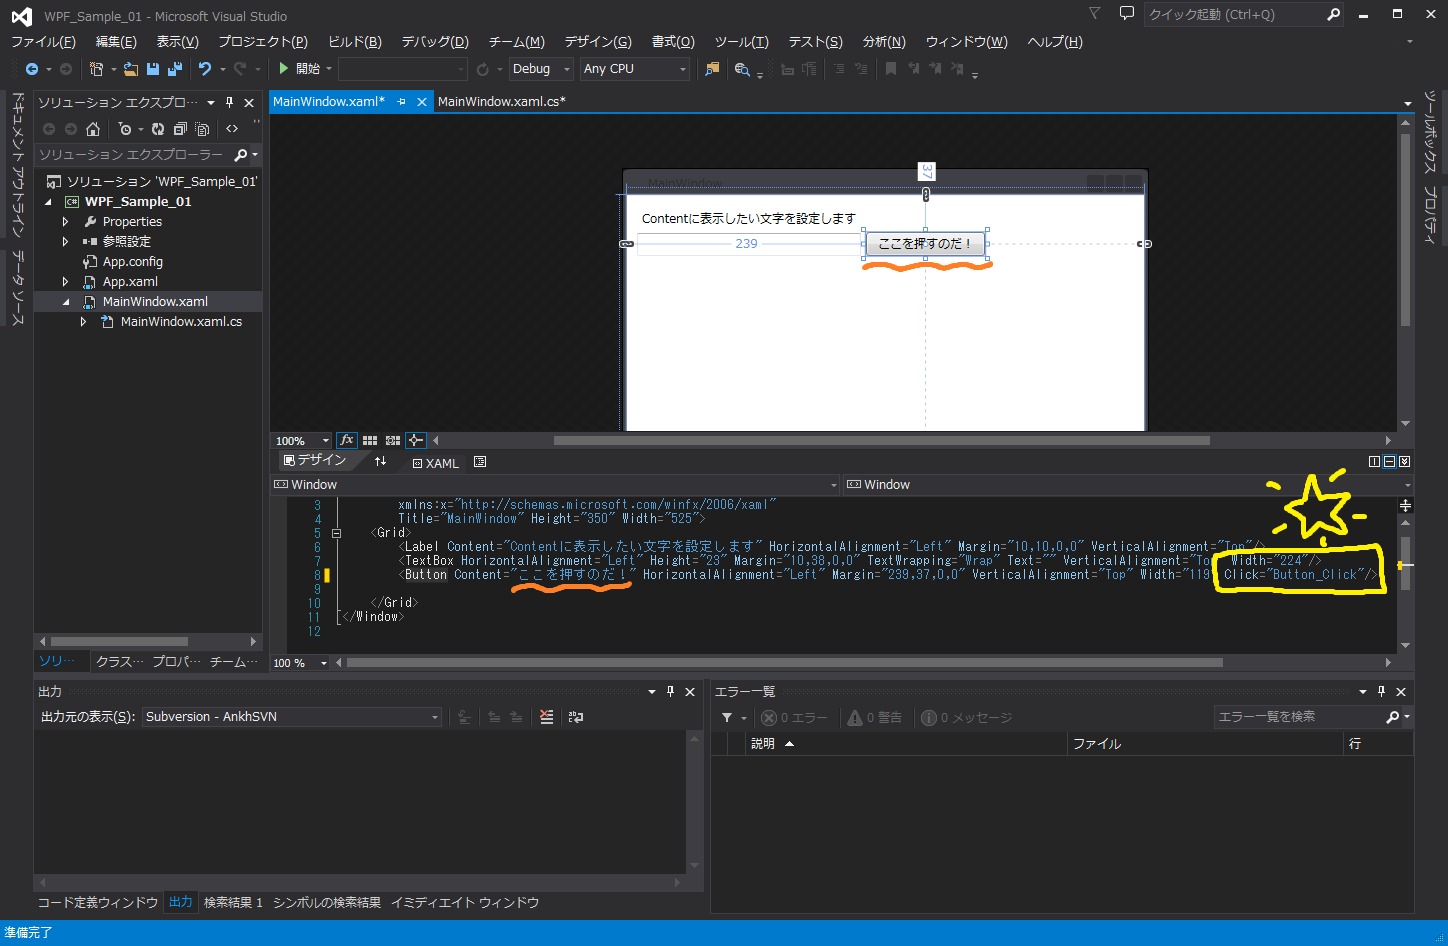Click the Open File toolbar icon
This screenshot has width=1448, height=946.
click(131, 69)
